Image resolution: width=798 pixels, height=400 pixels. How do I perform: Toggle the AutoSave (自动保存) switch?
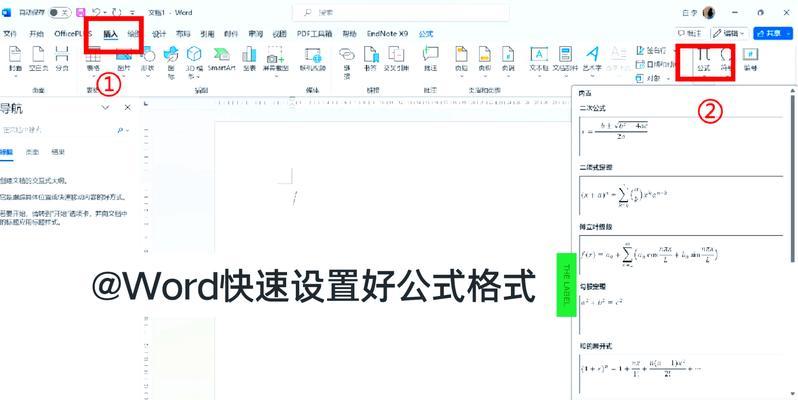pyautogui.click(x=60, y=12)
